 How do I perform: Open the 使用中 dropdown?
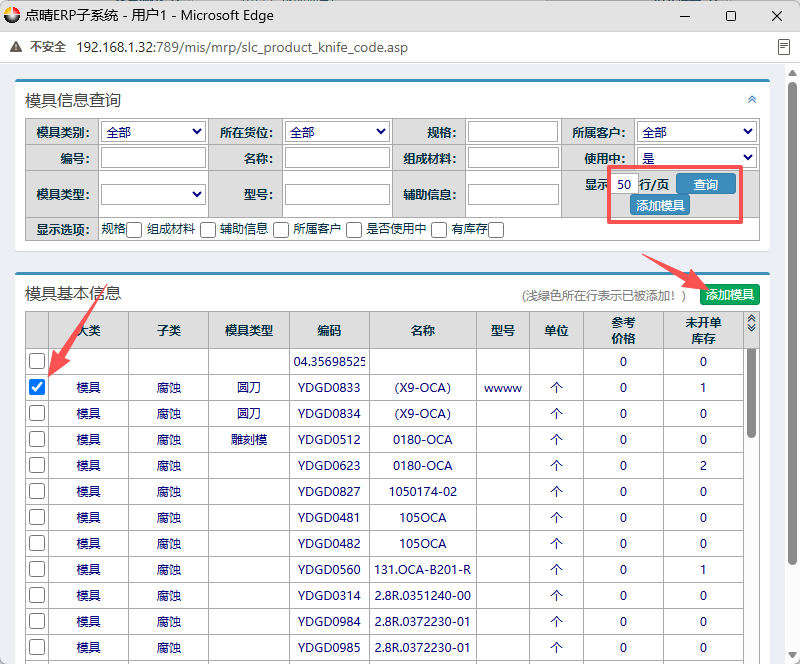(696, 158)
